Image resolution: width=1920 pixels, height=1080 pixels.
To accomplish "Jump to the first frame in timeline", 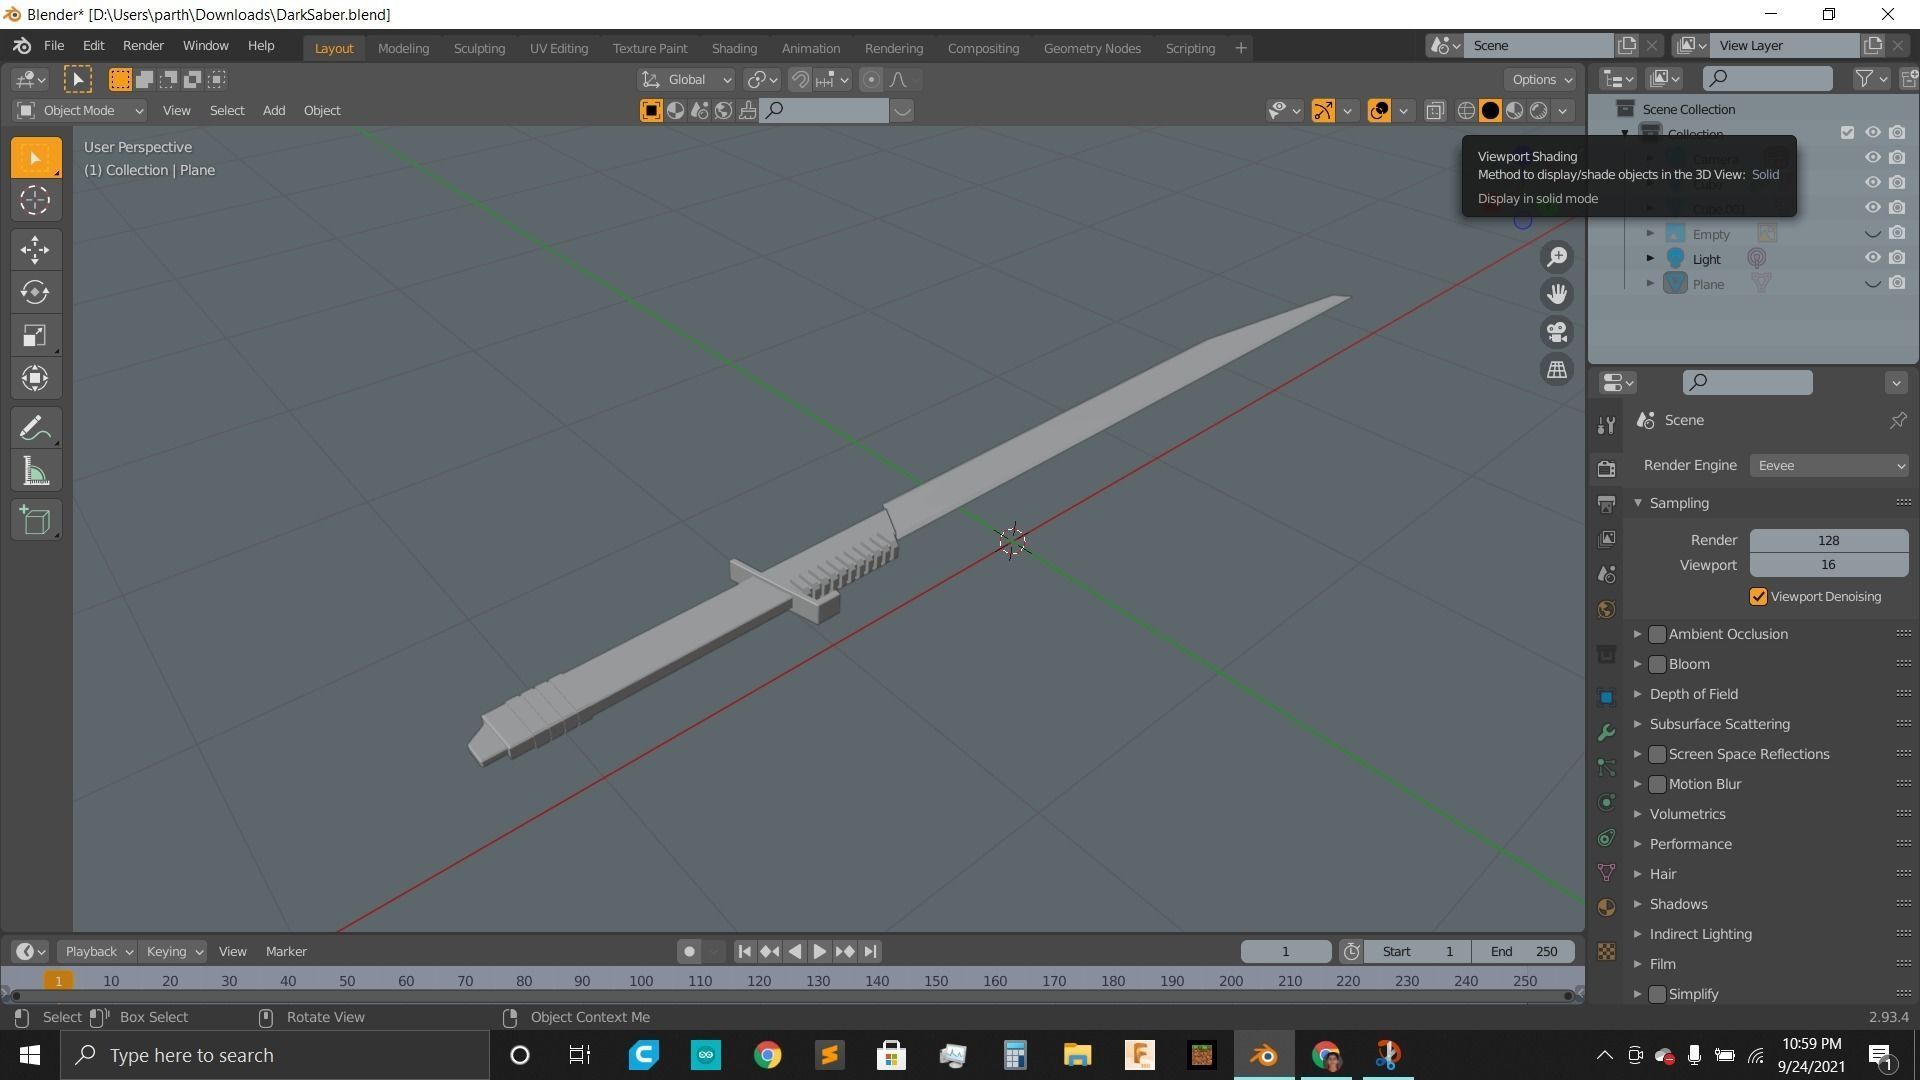I will (x=744, y=952).
